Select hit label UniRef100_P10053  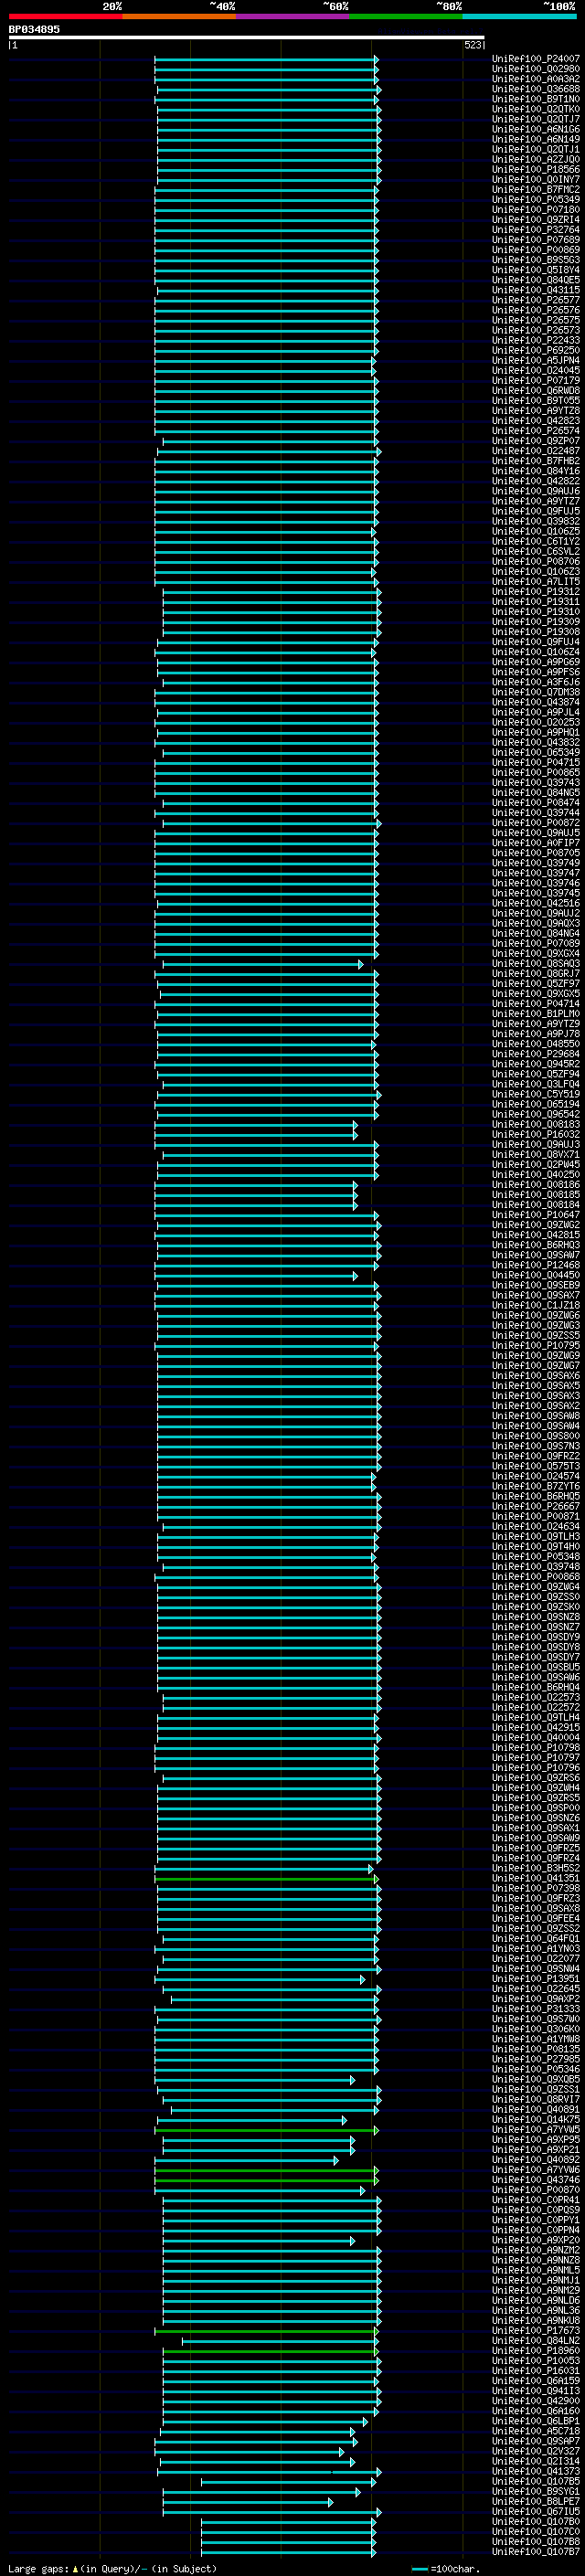click(x=536, y=2360)
